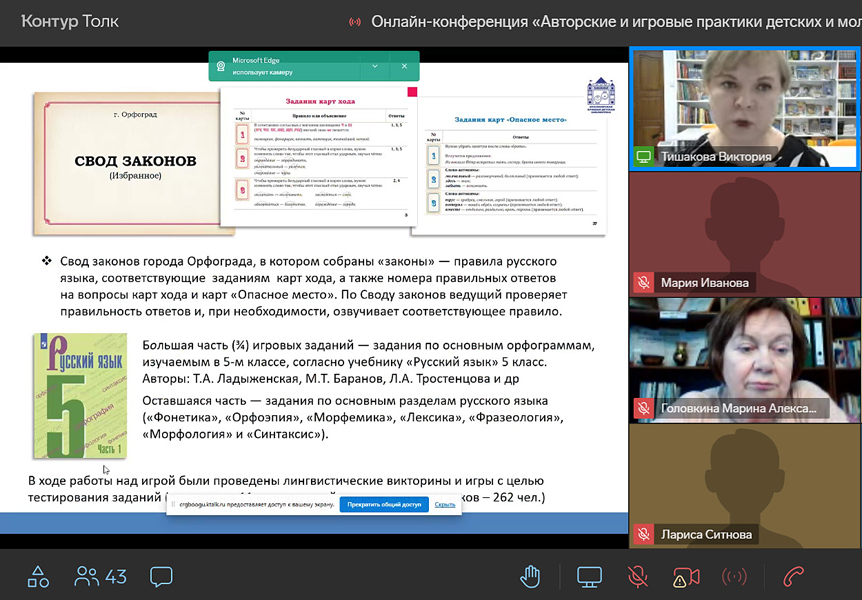Toggle the camera with warning badge
This screenshot has width=862, height=600.
click(686, 576)
